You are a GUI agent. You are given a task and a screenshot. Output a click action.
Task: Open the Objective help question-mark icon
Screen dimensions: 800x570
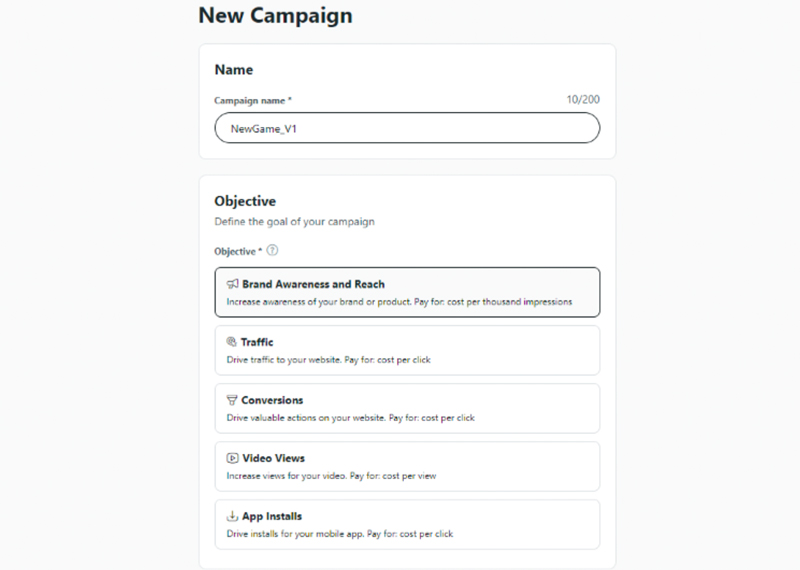point(272,250)
